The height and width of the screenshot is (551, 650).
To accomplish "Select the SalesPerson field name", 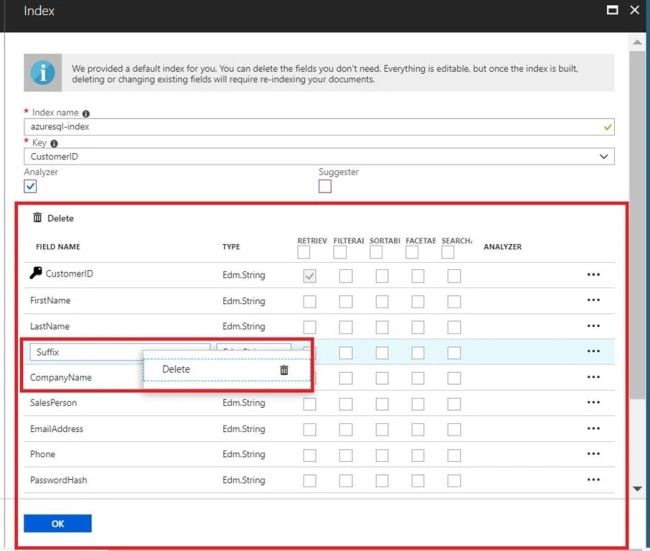I will [53, 403].
